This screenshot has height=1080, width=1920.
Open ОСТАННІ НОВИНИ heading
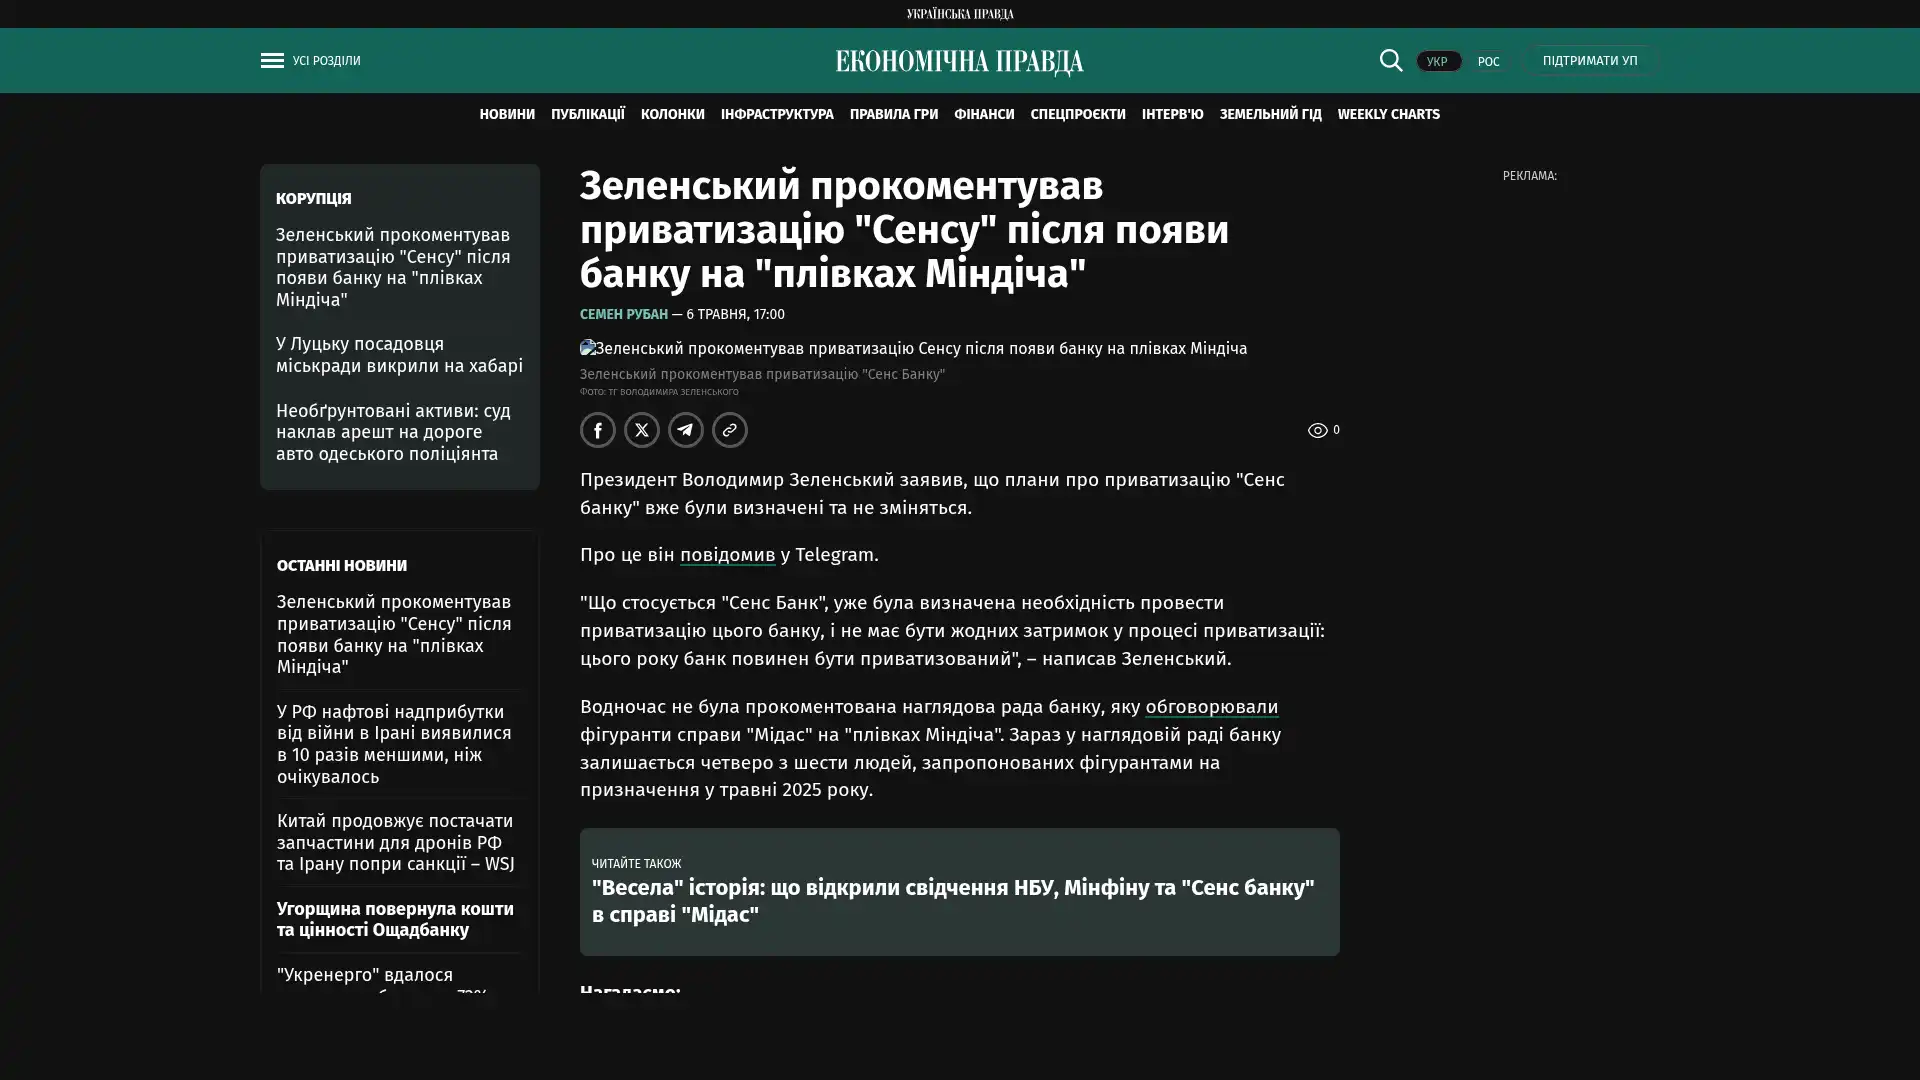pos(342,565)
